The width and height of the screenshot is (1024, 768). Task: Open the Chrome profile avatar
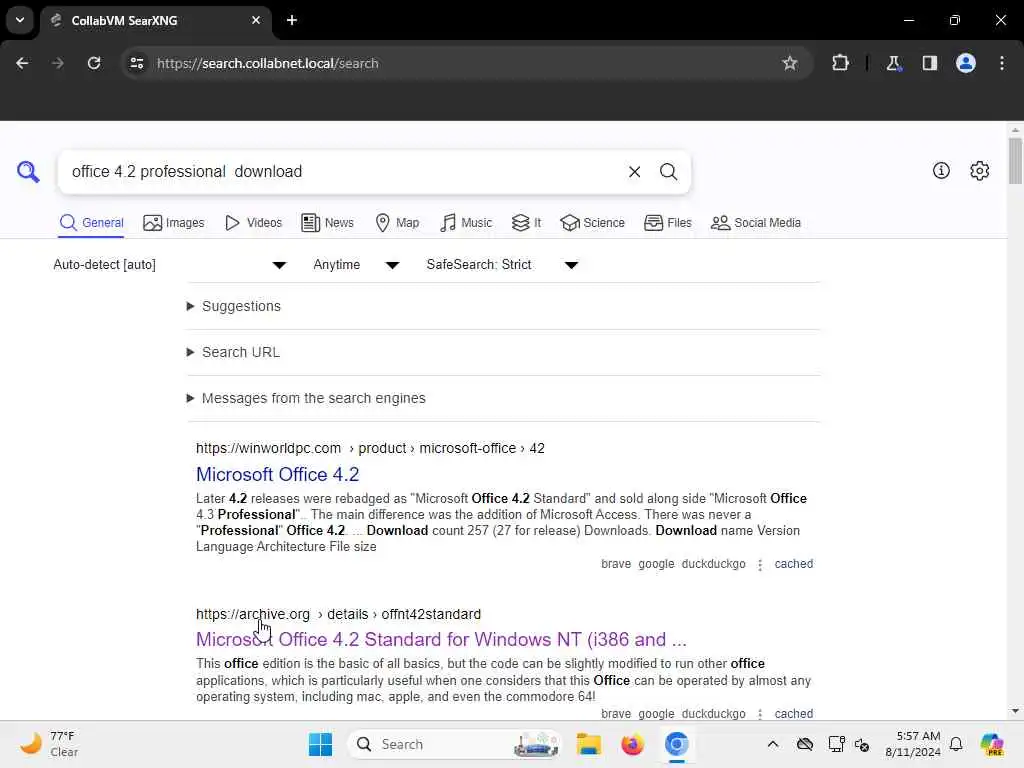click(x=966, y=63)
